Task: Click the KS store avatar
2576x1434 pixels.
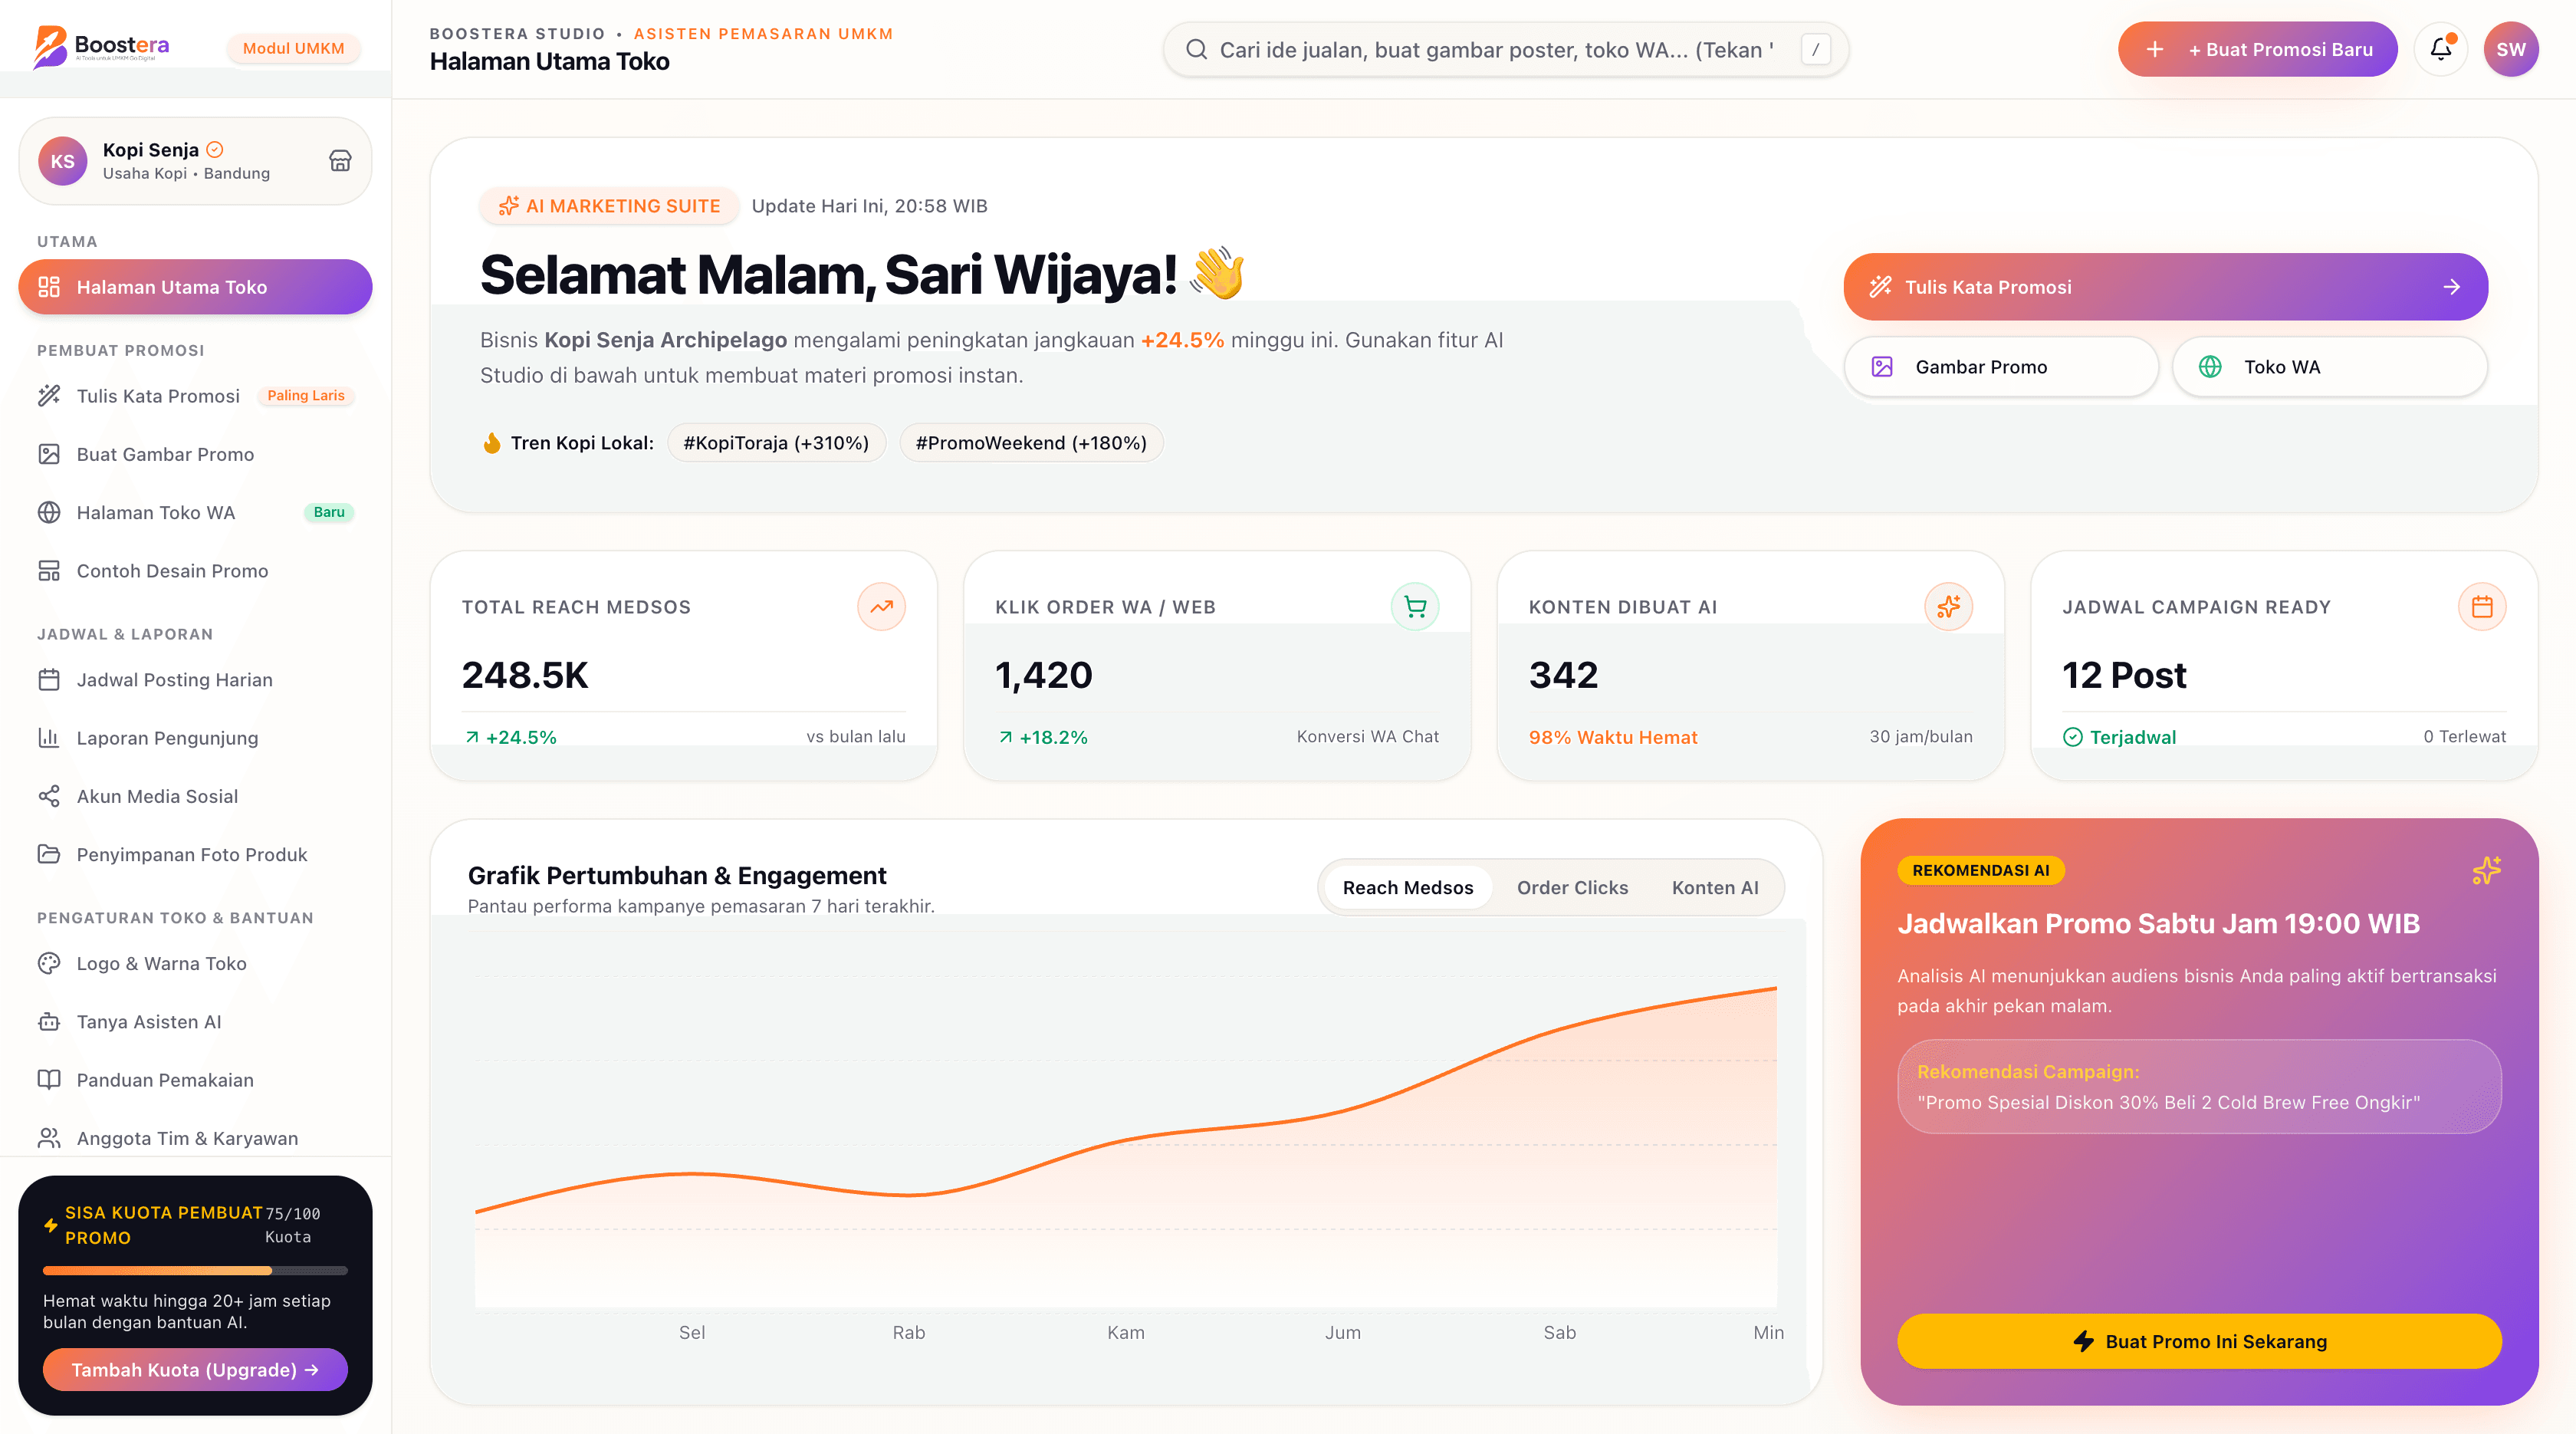Action: click(x=63, y=161)
